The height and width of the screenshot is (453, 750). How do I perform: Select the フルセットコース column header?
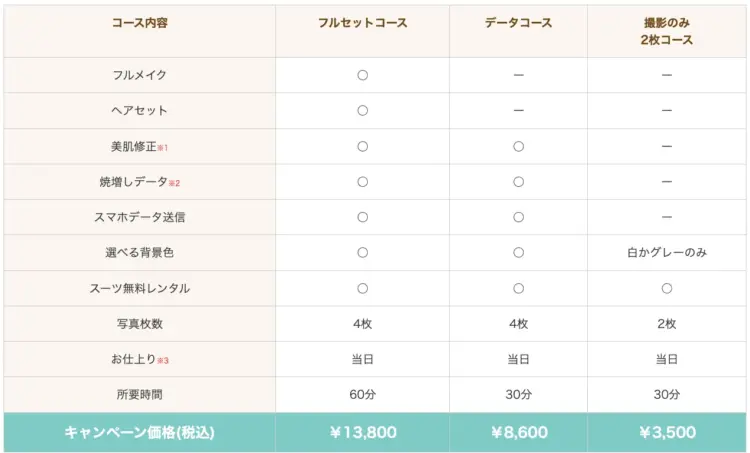pos(362,23)
